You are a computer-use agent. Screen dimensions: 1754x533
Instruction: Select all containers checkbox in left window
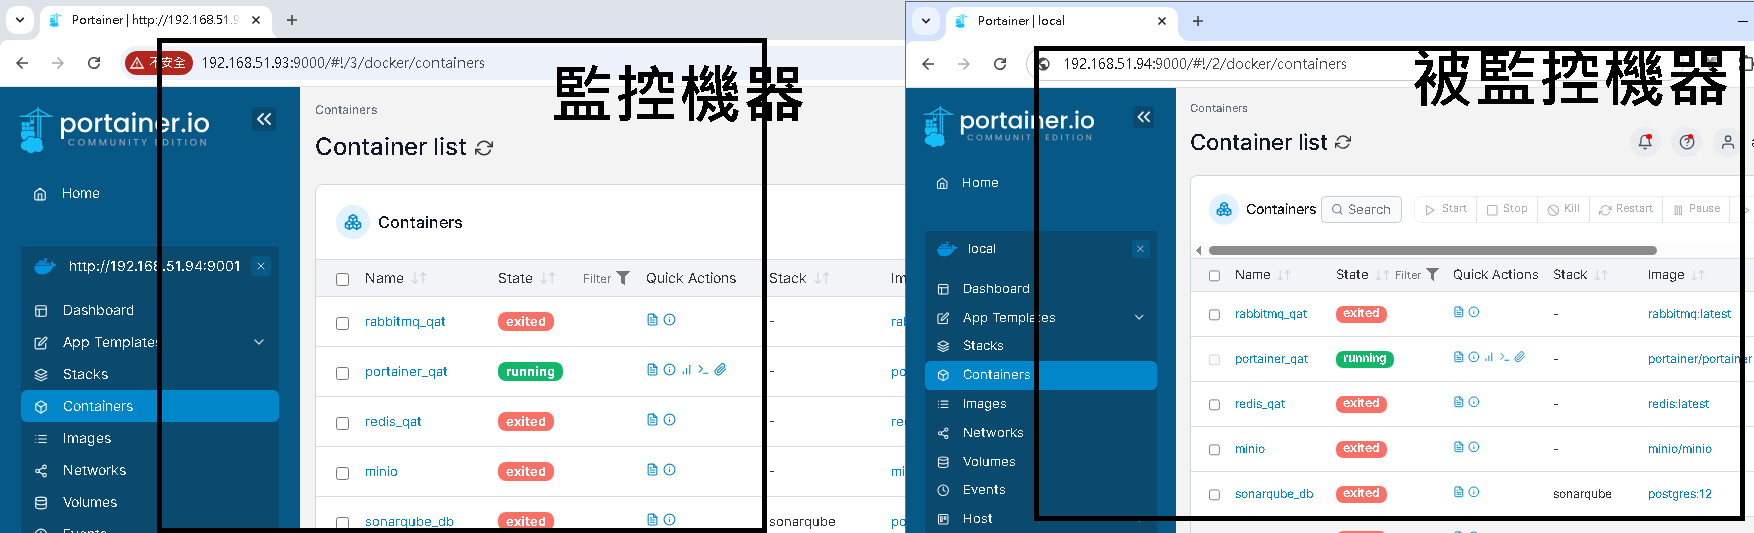point(342,279)
